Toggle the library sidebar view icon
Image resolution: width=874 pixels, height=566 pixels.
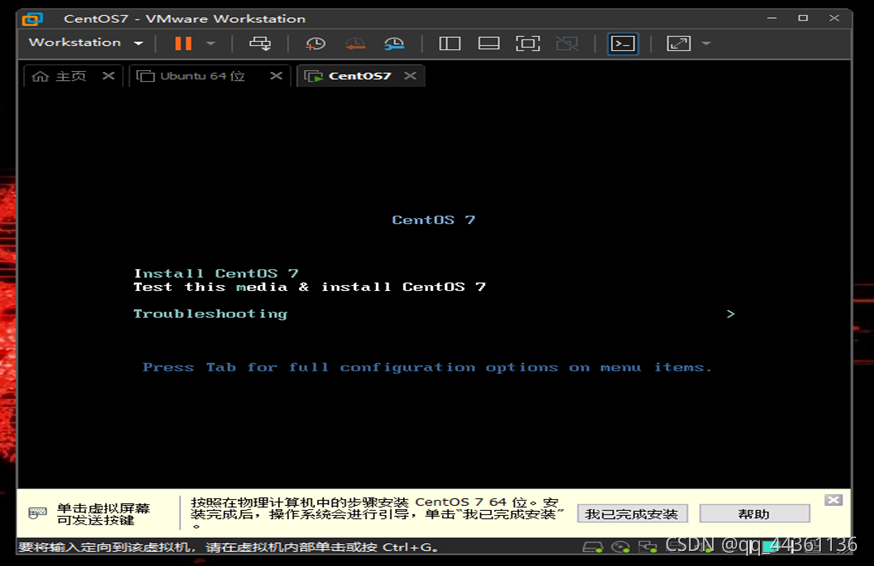pyautogui.click(x=450, y=43)
